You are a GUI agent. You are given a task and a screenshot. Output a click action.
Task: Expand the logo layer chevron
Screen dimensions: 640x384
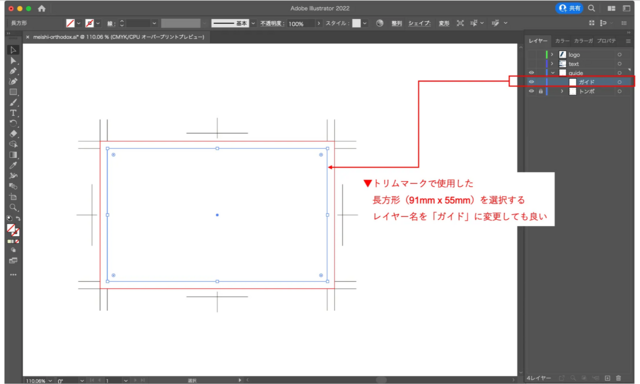[552, 54]
